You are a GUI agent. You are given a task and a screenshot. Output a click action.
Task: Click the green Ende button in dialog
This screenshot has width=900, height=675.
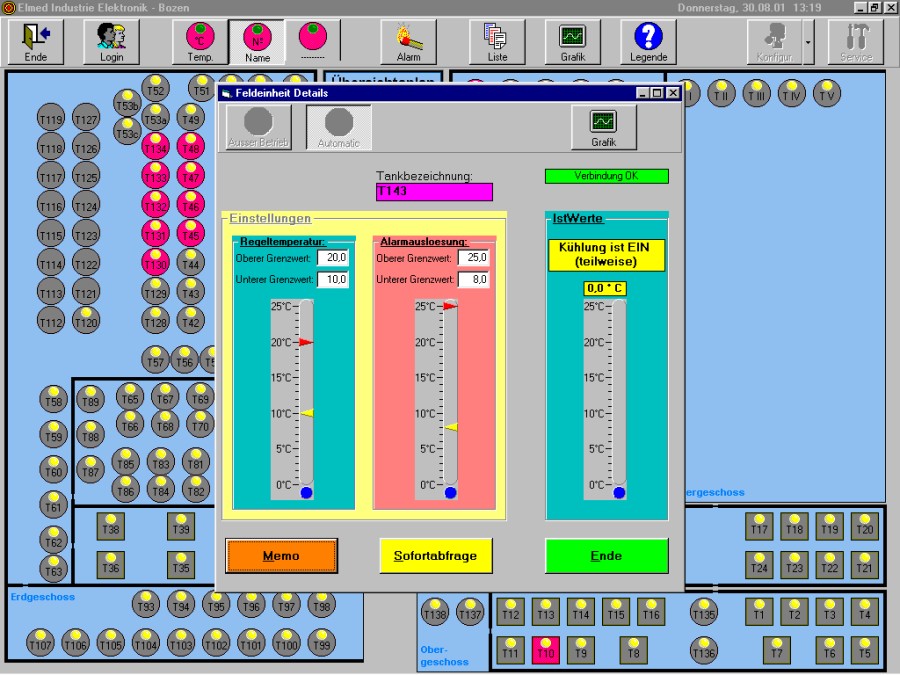(x=606, y=556)
